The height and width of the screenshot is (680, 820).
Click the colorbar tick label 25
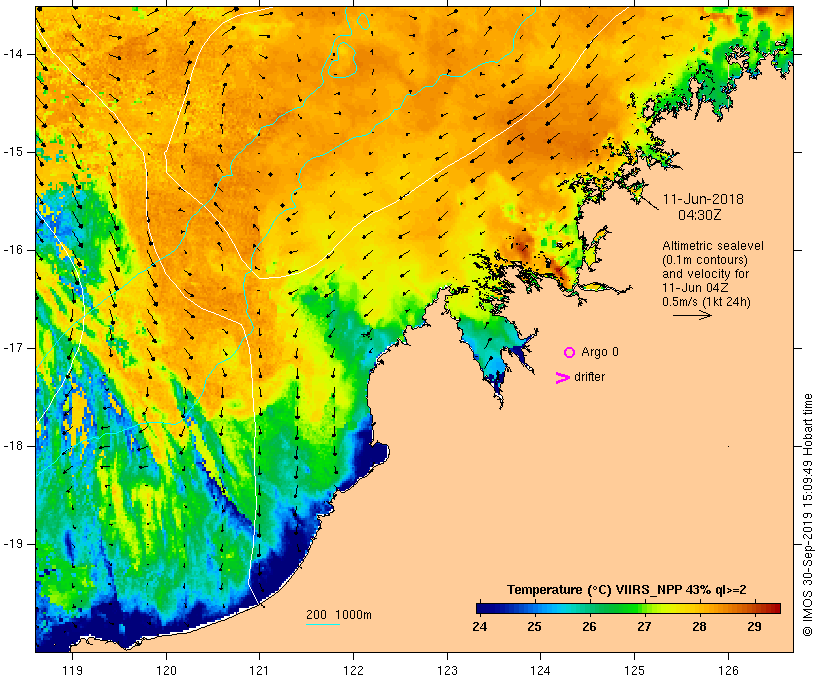click(534, 627)
